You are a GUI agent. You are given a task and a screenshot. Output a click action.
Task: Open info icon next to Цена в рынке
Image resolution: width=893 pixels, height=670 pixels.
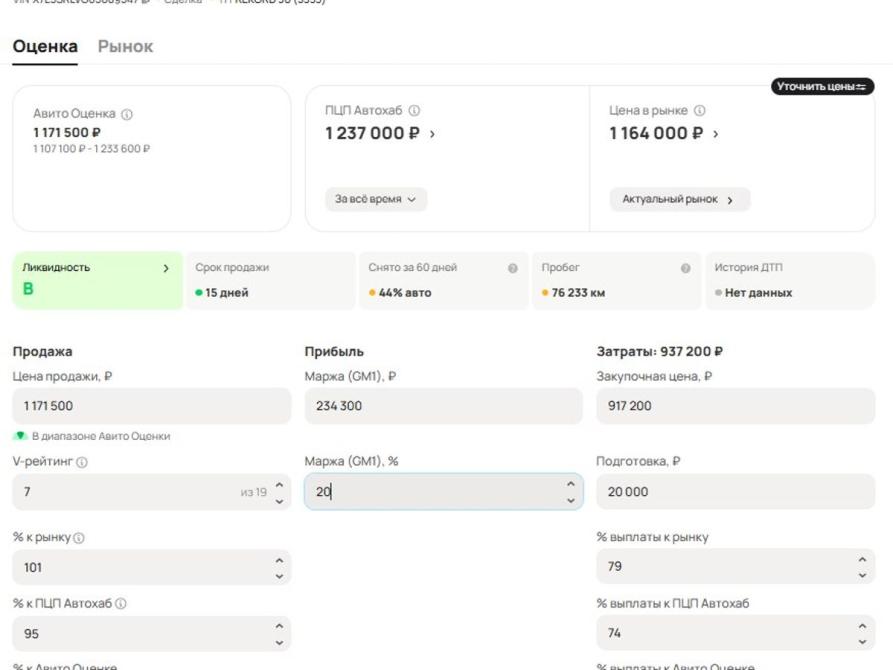[x=700, y=111]
